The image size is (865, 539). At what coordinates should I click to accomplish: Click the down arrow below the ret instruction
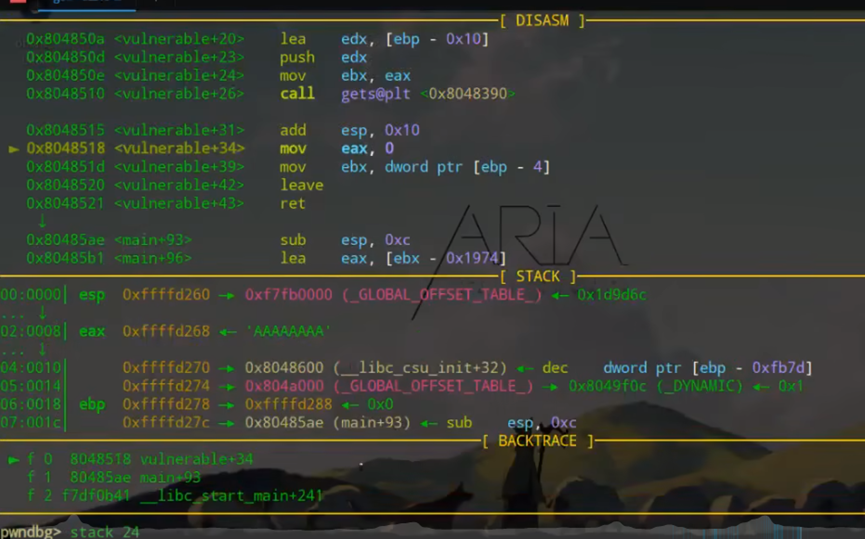tap(42, 221)
